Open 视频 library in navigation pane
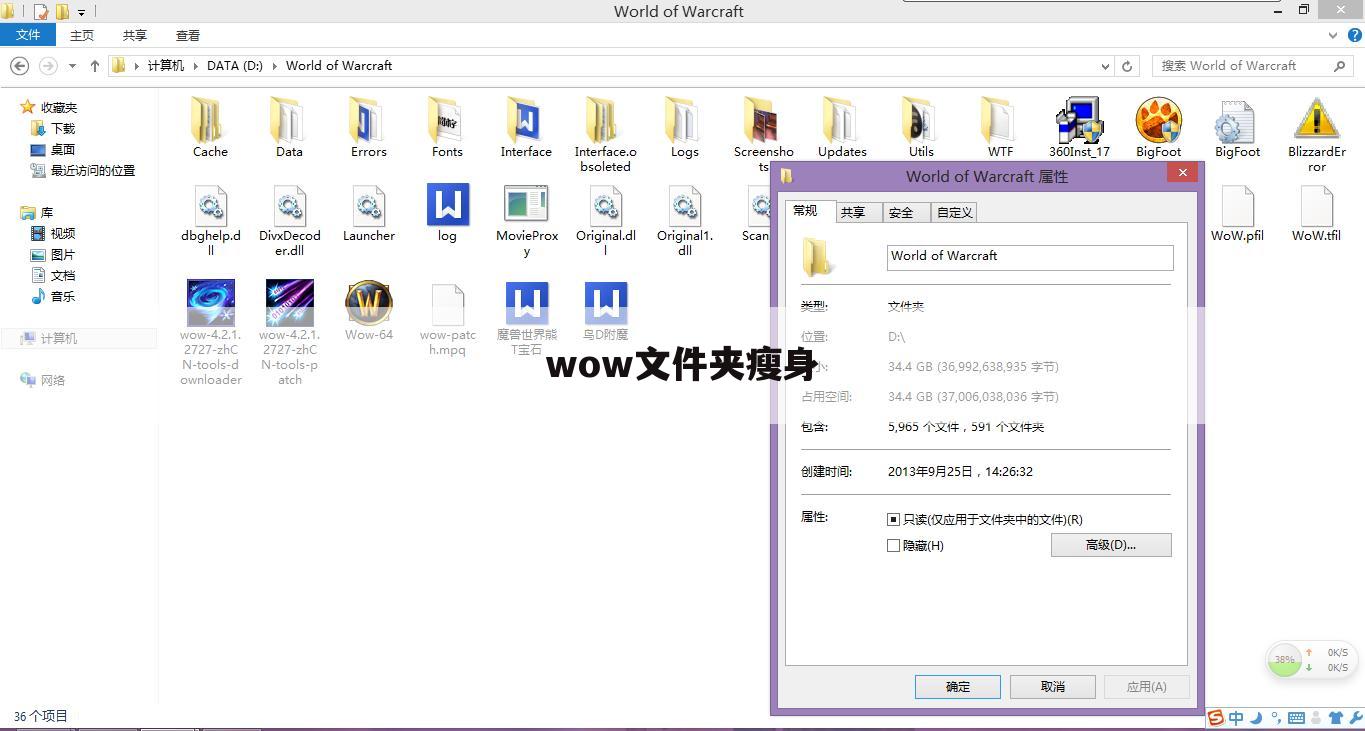The image size is (1365, 731). click(x=54, y=234)
